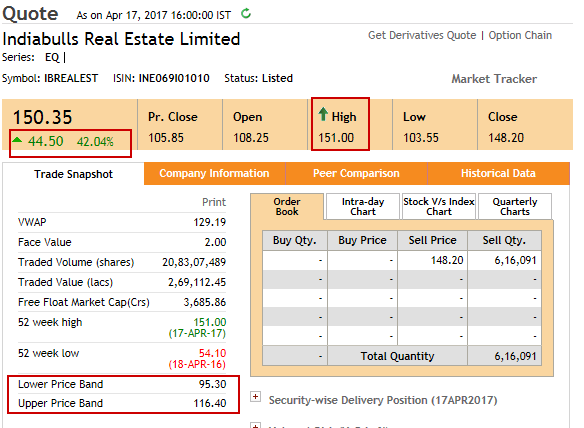Click the green triangle beside 44.50 change

tap(17, 140)
